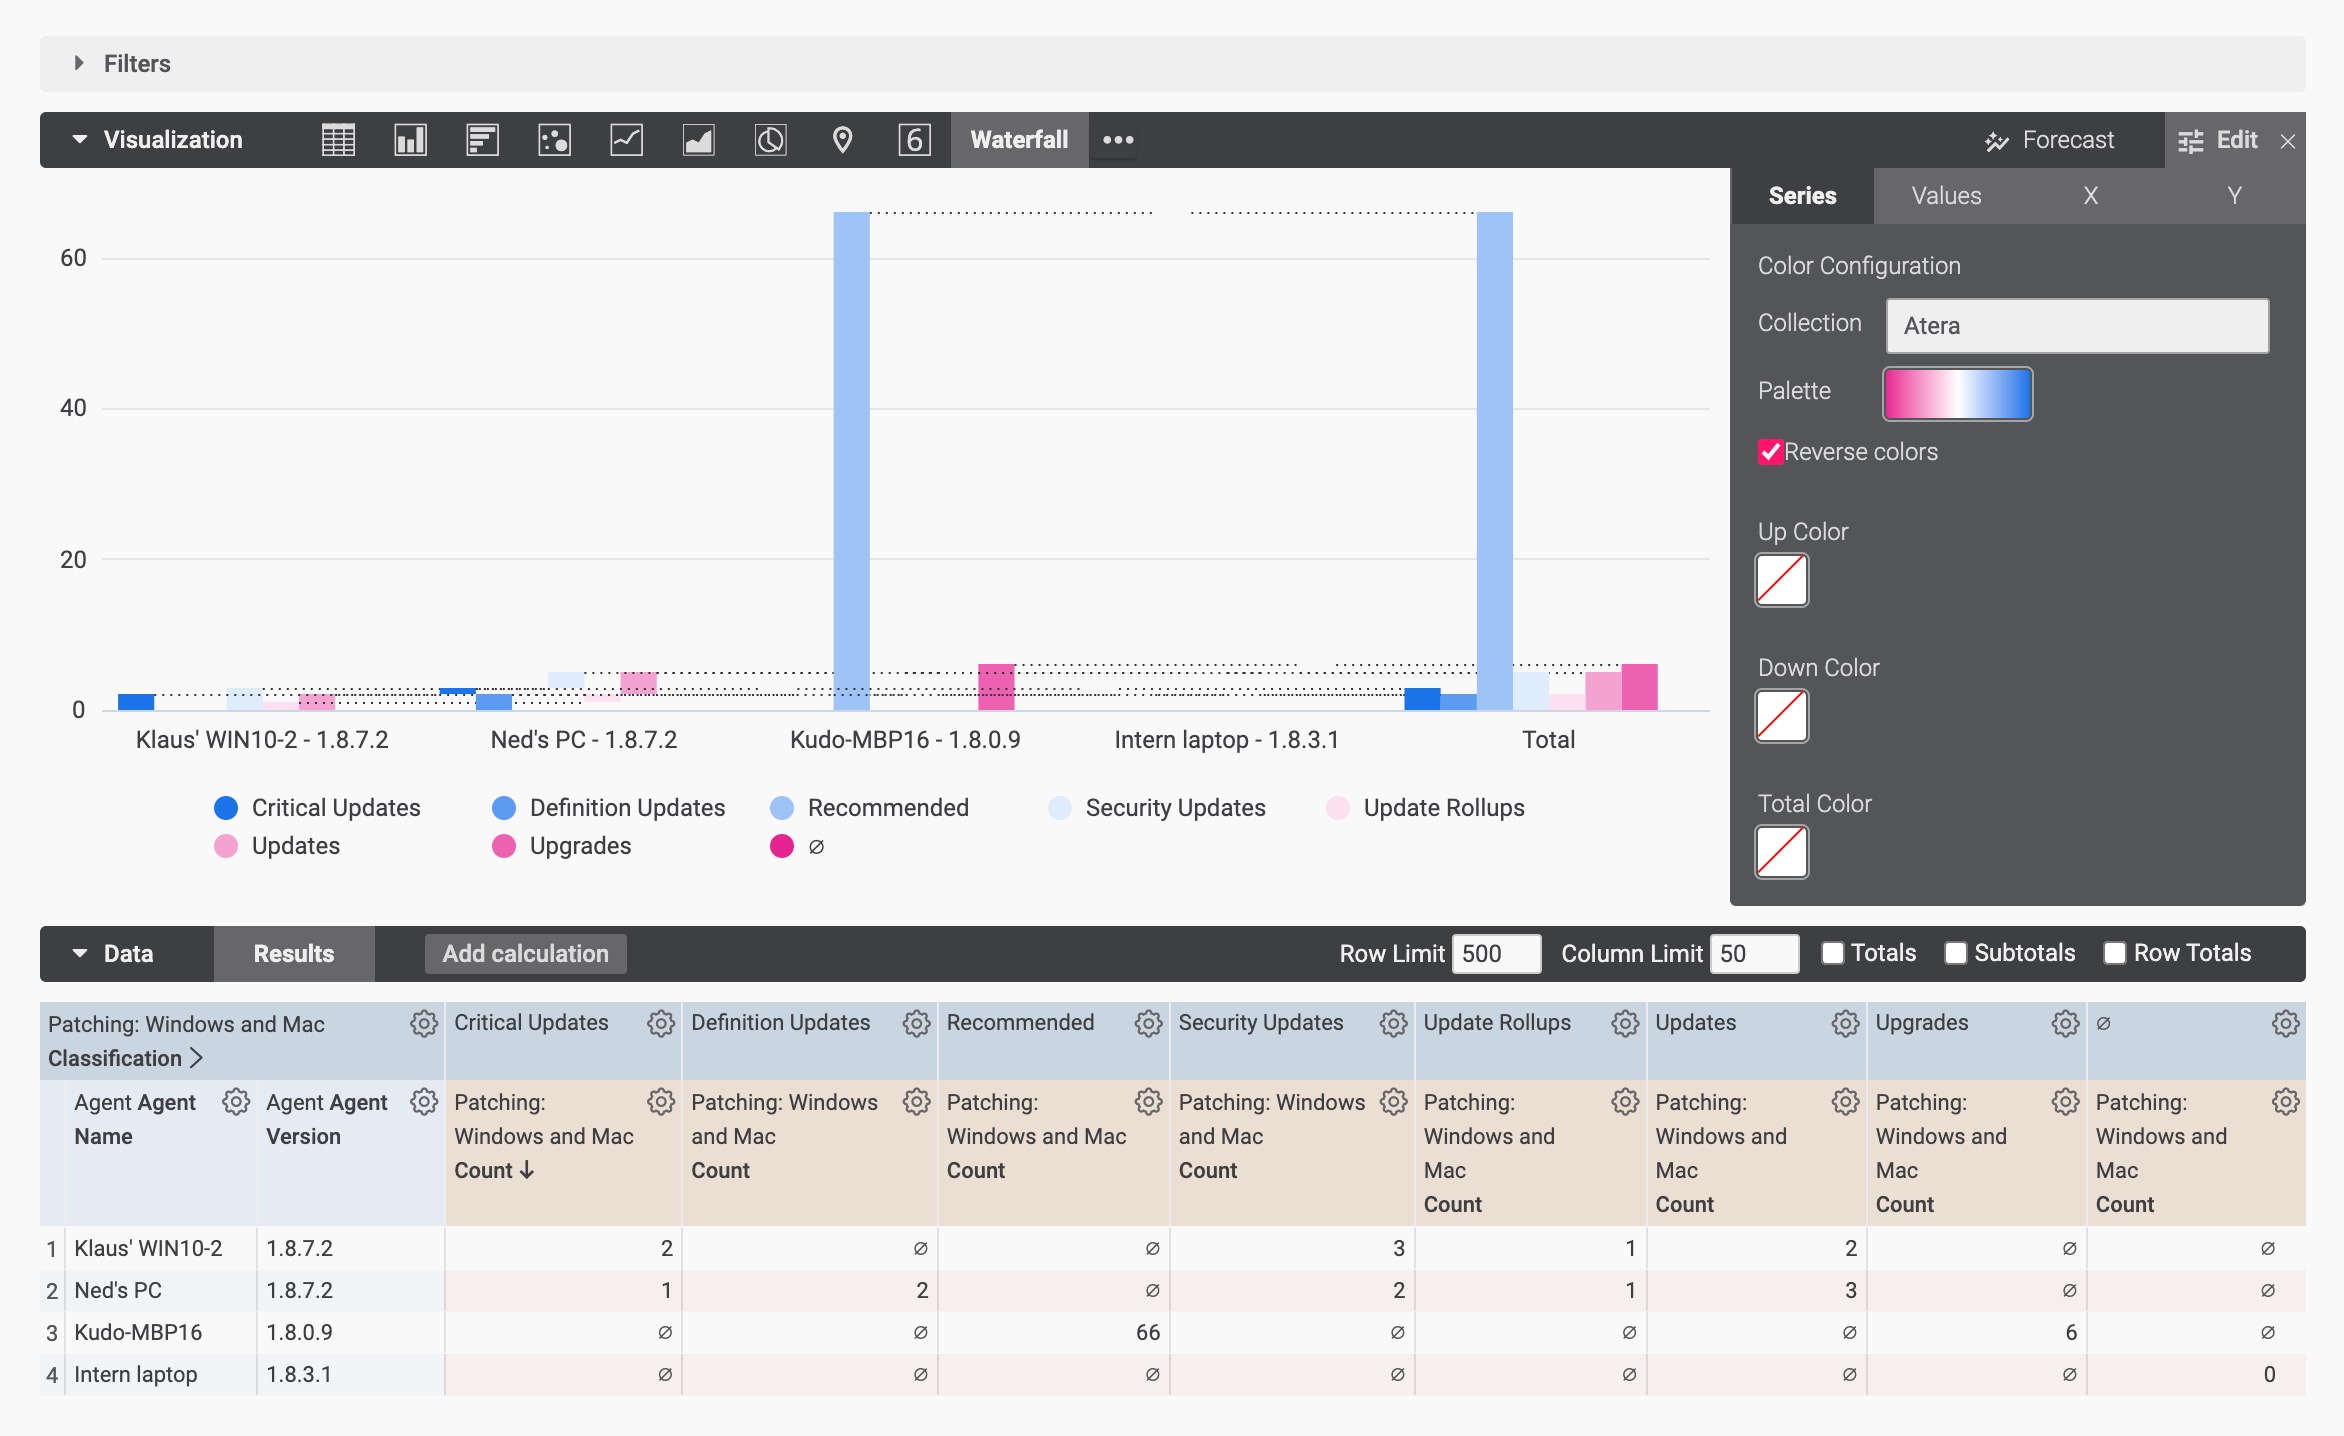Pick the Total Color swatch
2344x1436 pixels.
[1782, 852]
